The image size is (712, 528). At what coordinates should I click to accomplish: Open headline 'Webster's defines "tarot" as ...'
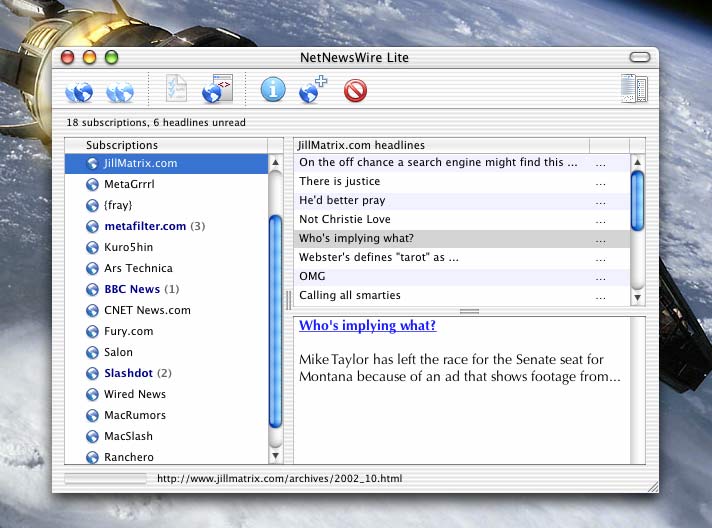pos(462,257)
